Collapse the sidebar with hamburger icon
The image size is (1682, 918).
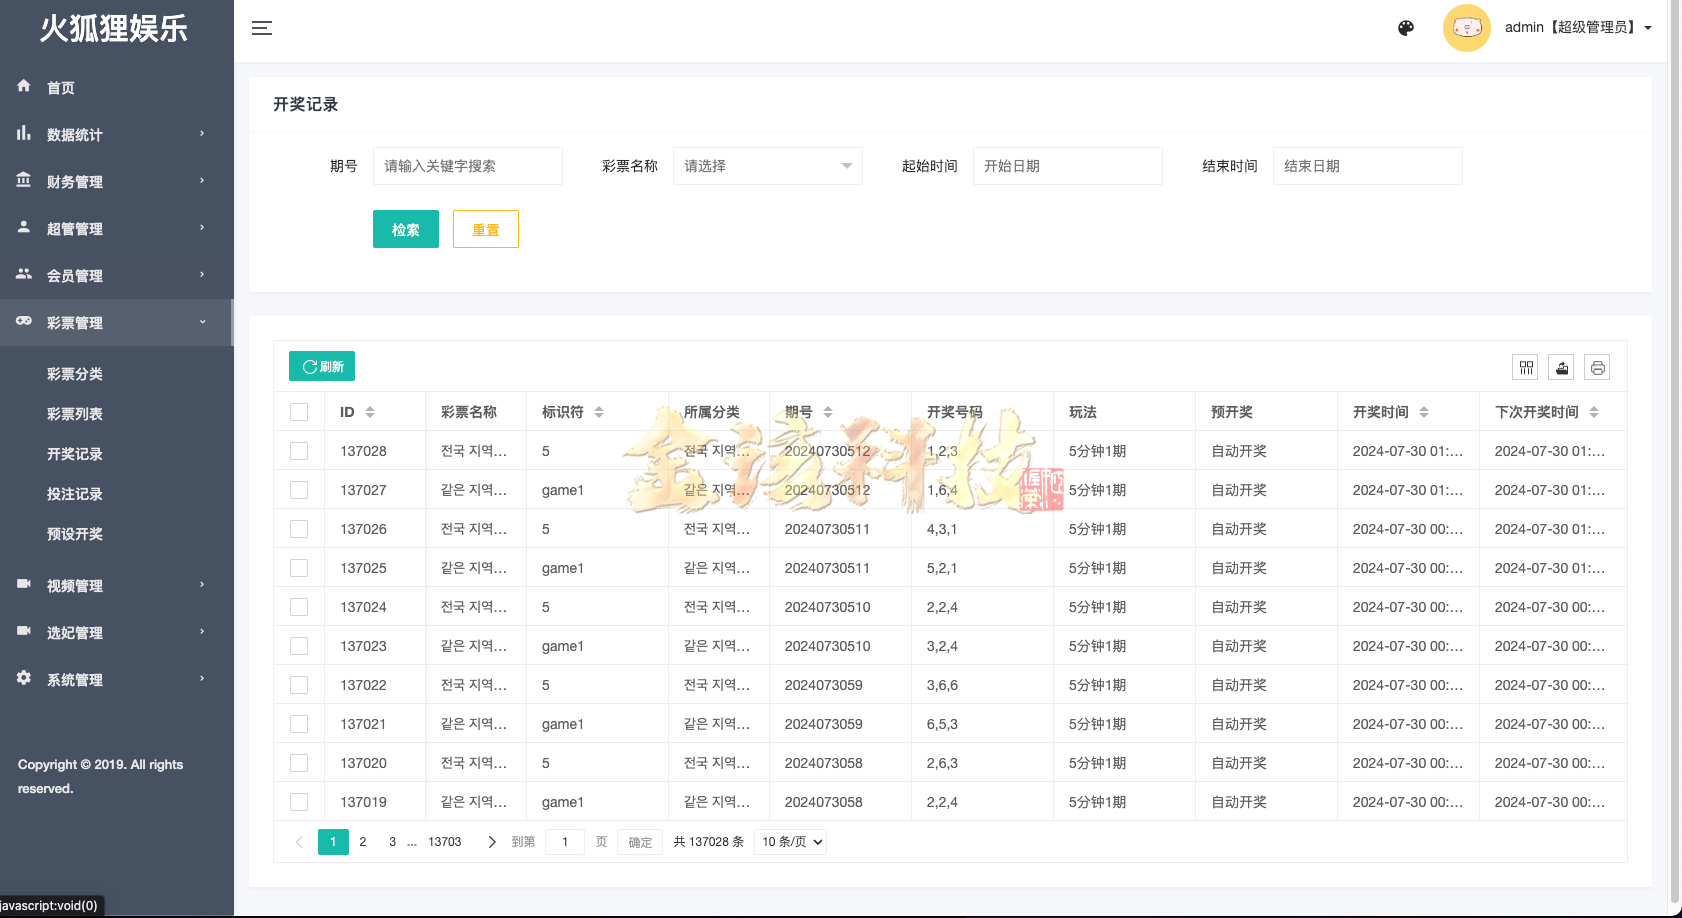click(261, 28)
